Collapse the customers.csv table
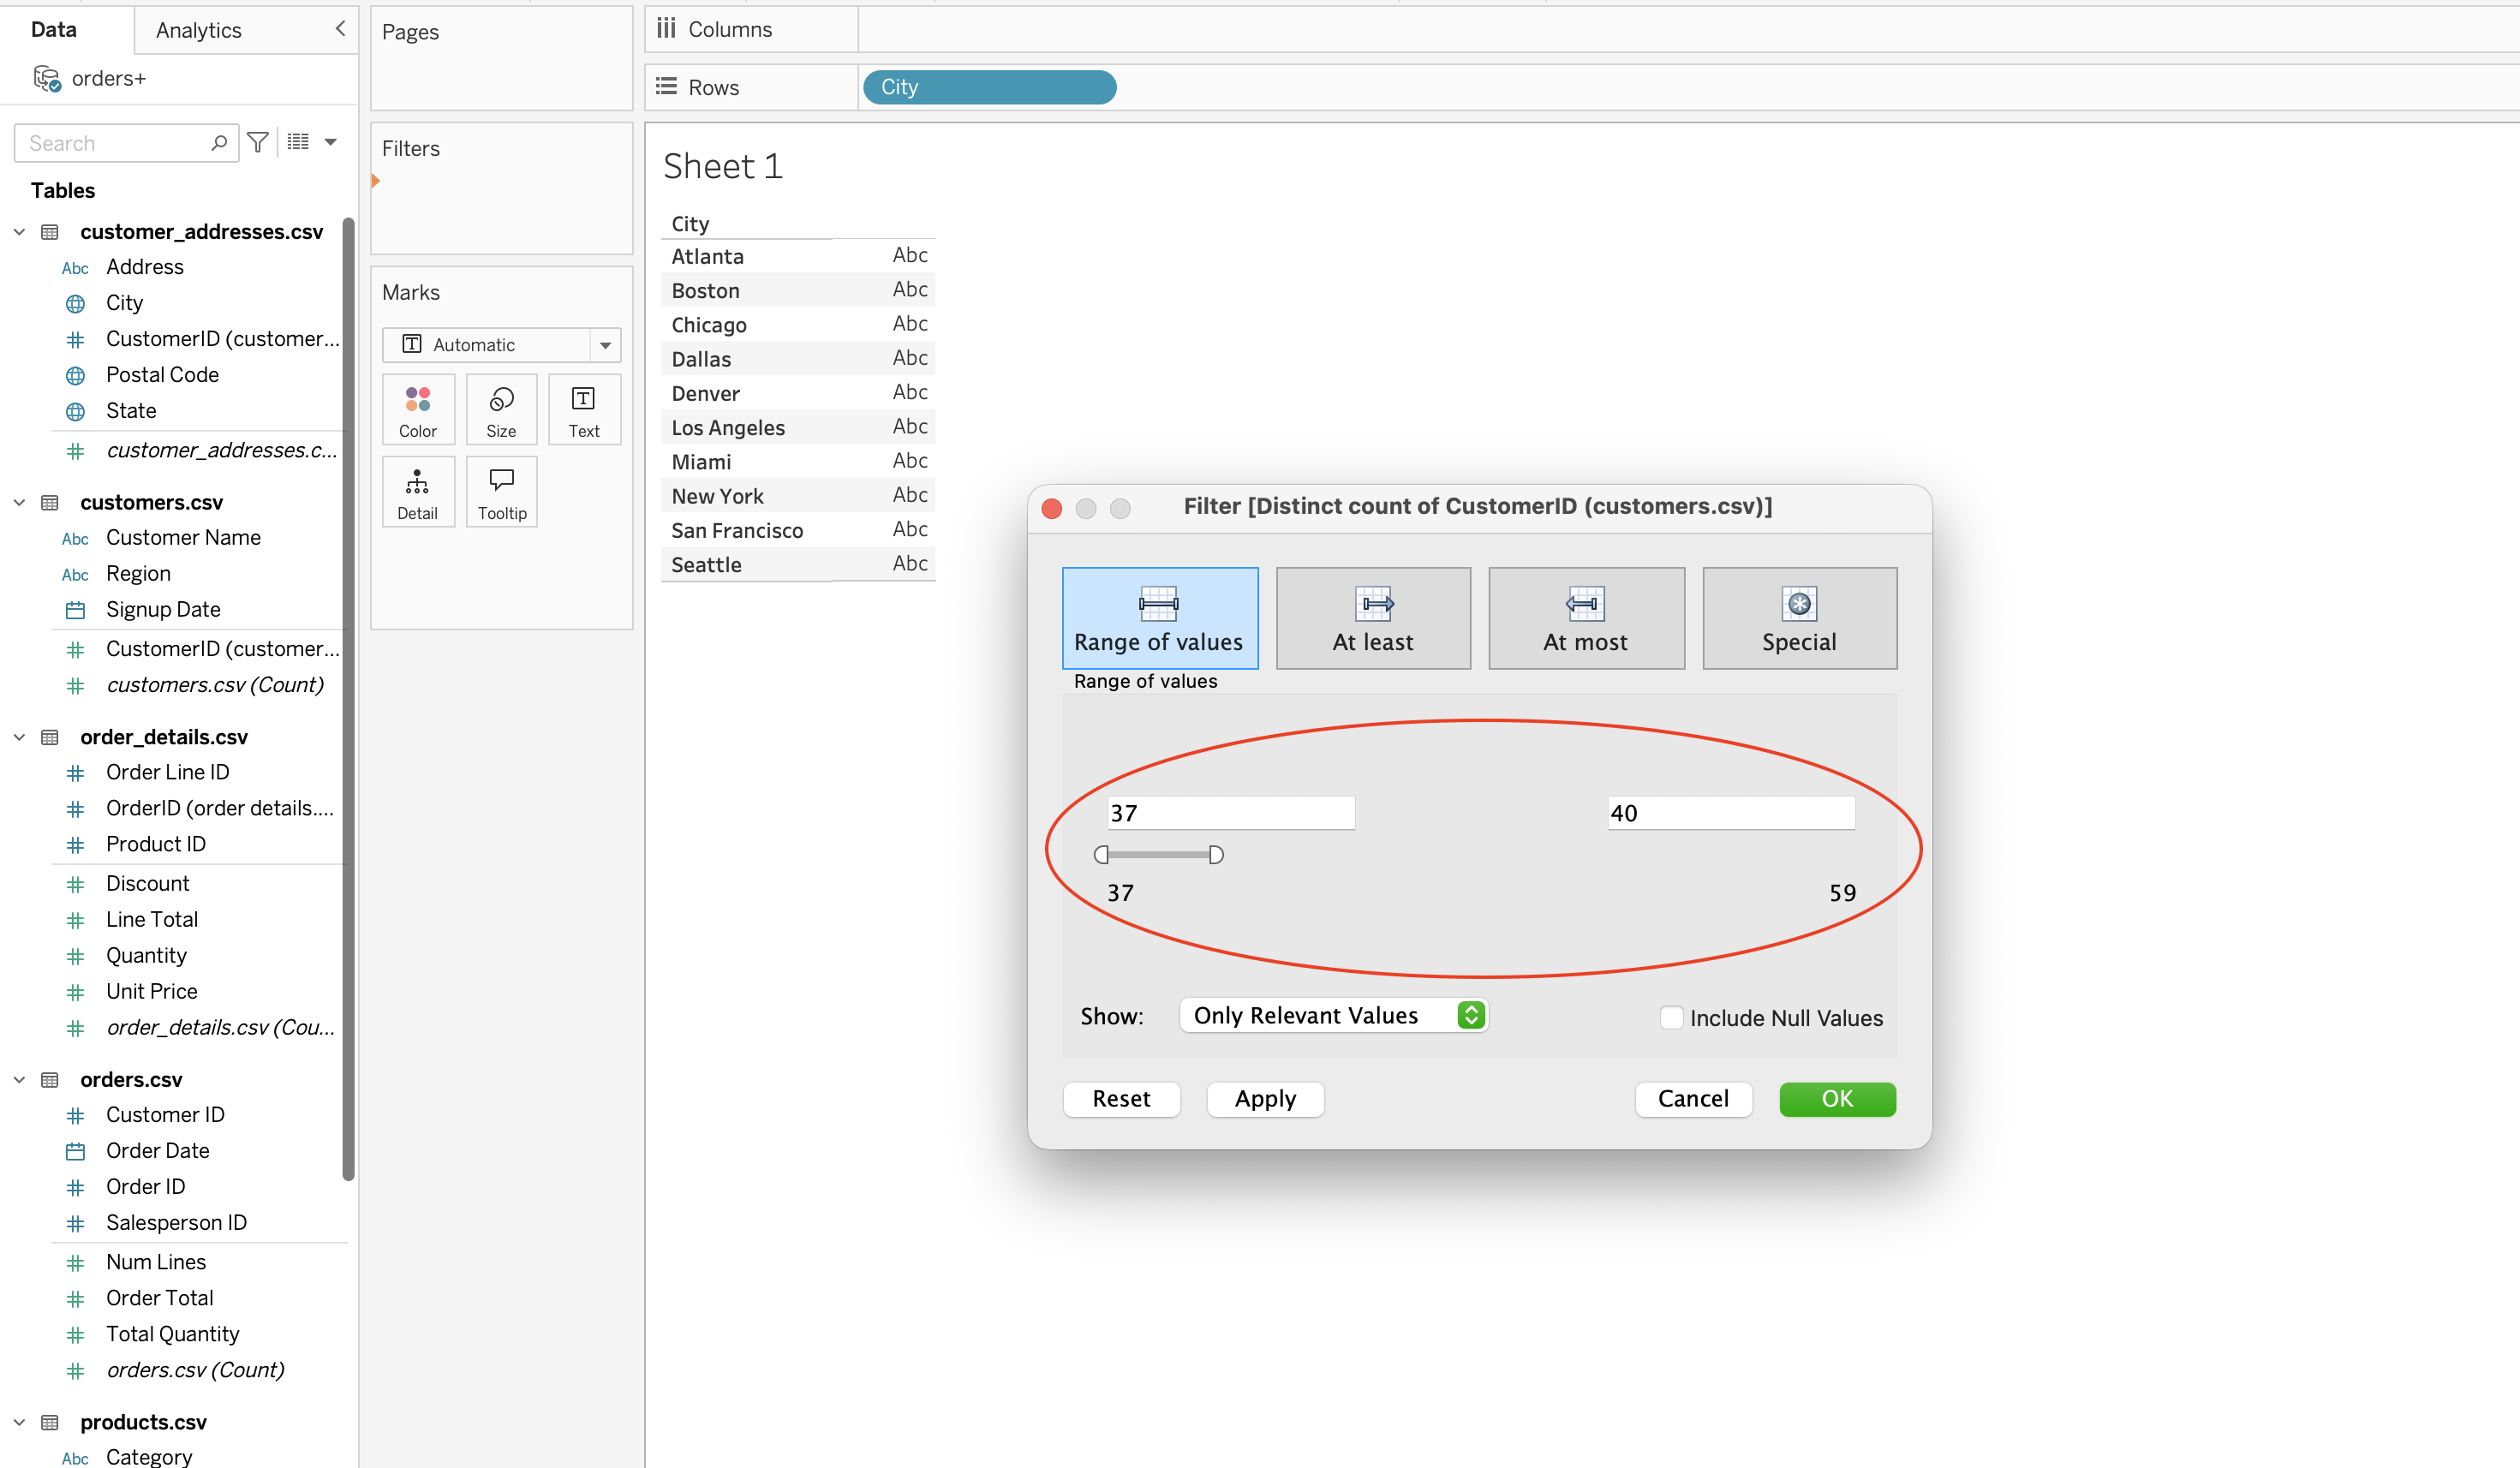The width and height of the screenshot is (2520, 1468). (19, 502)
